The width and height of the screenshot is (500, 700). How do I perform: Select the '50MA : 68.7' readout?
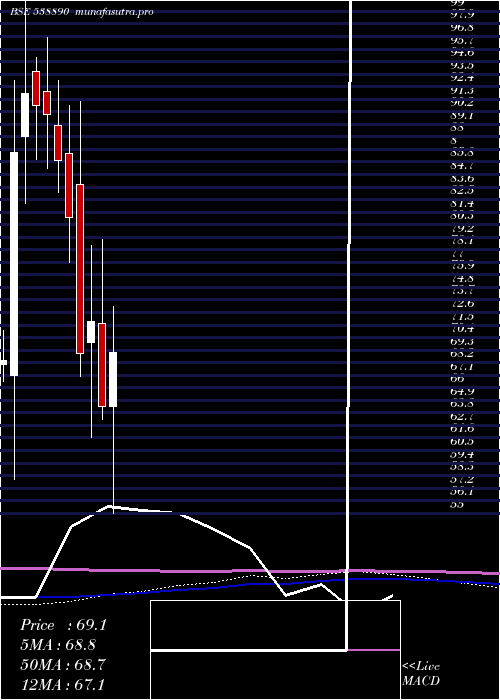coord(63,665)
